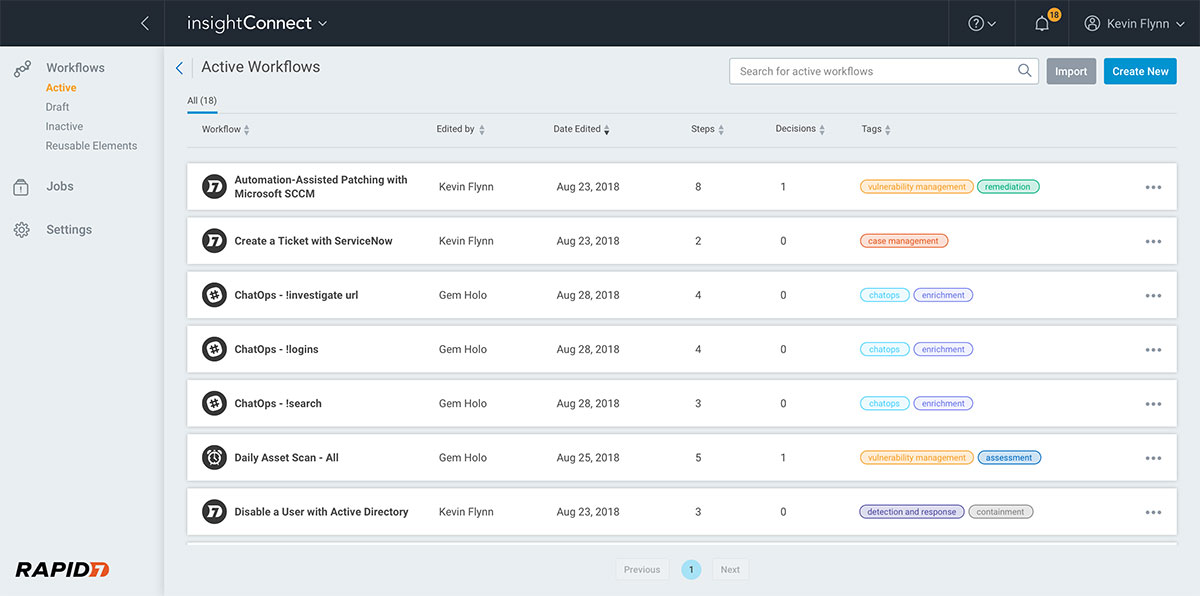1200x596 pixels.
Task: Click the search magnifier icon
Action: click(1024, 71)
